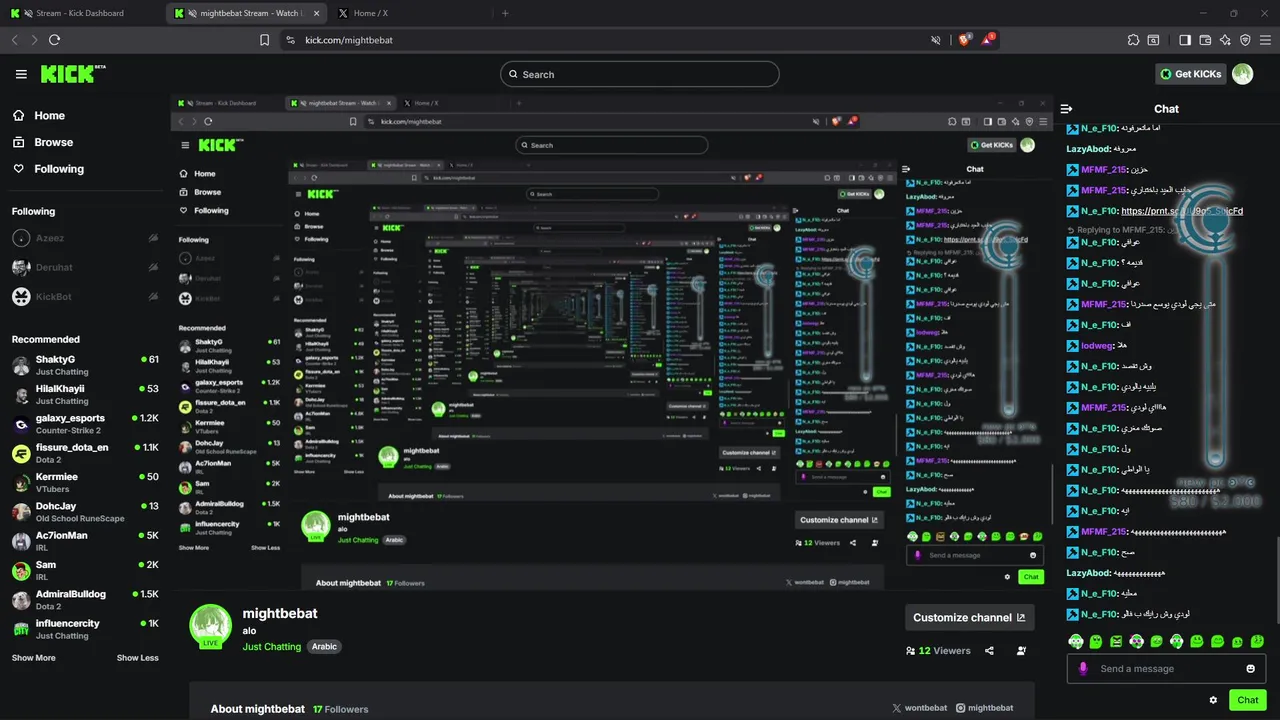This screenshot has width=1280, height=720.
Task: Toggle the muted-audio icon in address bar
Action: [x=936, y=40]
